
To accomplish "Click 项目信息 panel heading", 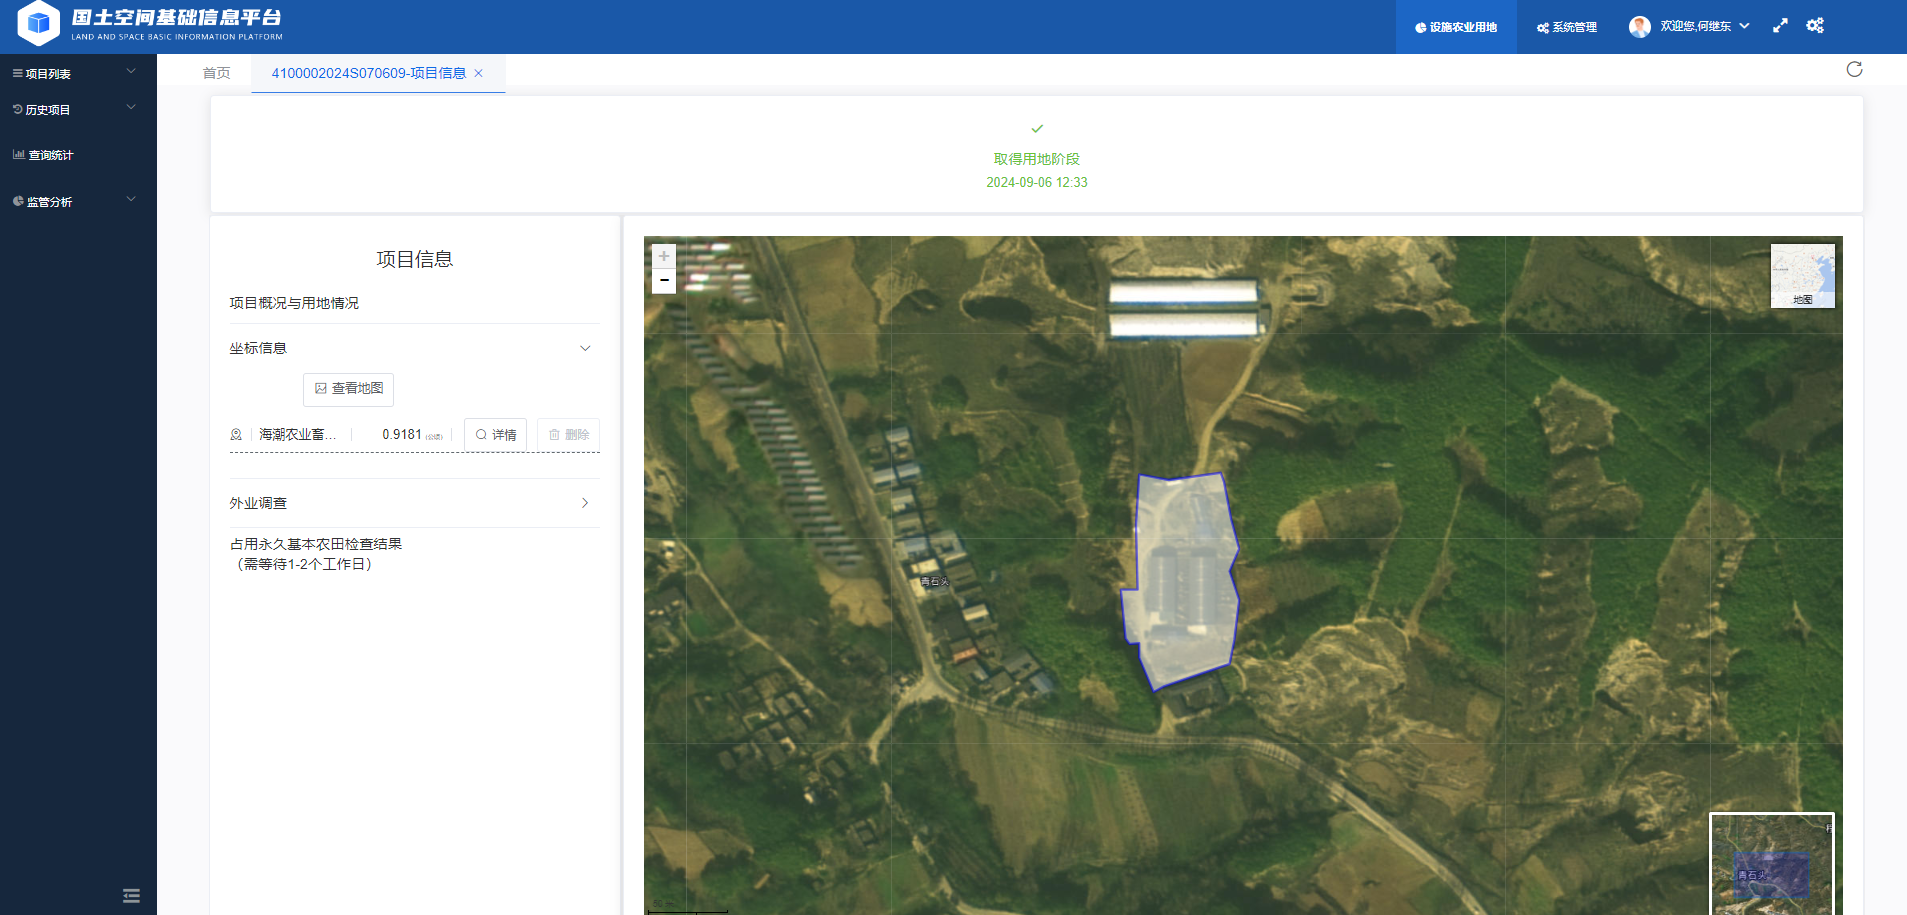I will [x=414, y=259].
